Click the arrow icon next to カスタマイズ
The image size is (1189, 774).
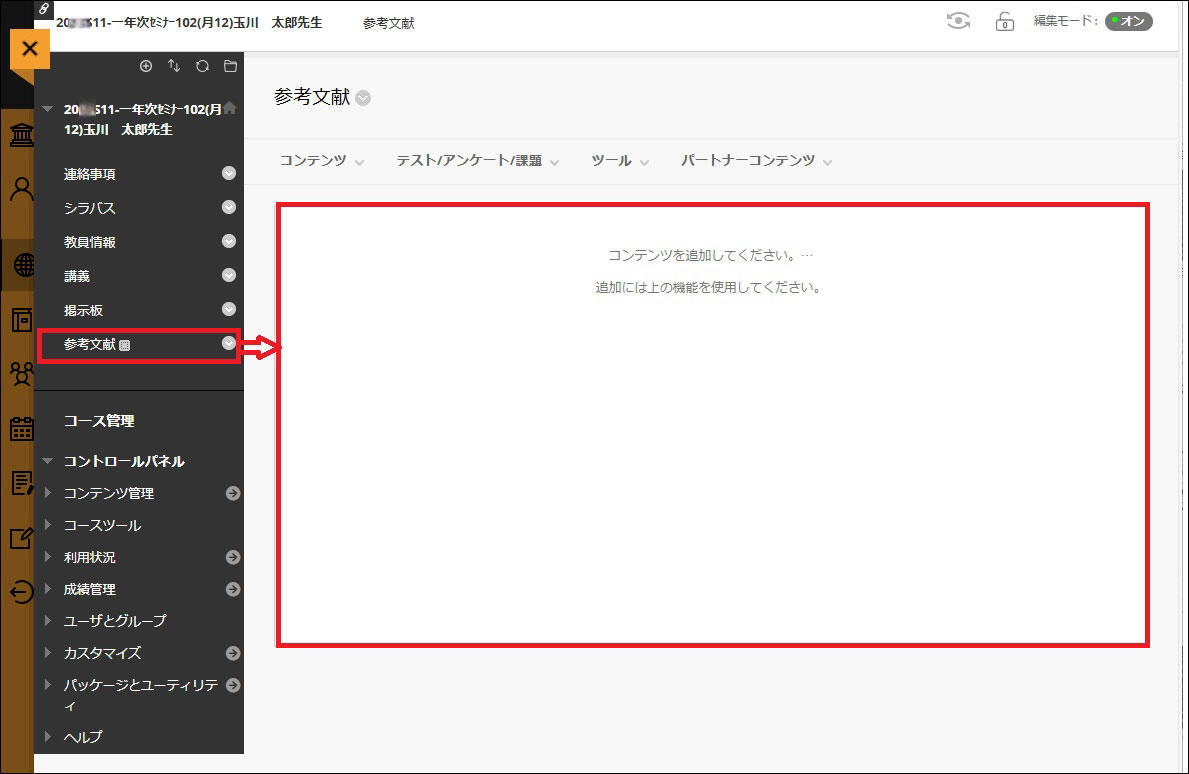click(233, 653)
